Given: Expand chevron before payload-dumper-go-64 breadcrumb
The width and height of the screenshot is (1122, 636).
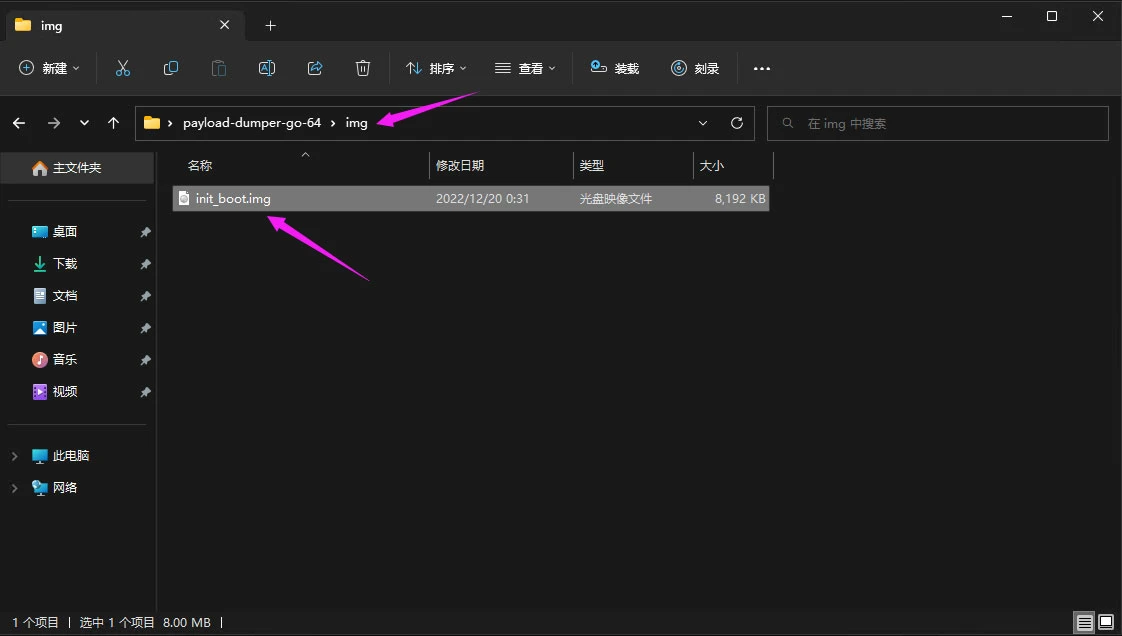Looking at the screenshot, I should (170, 124).
